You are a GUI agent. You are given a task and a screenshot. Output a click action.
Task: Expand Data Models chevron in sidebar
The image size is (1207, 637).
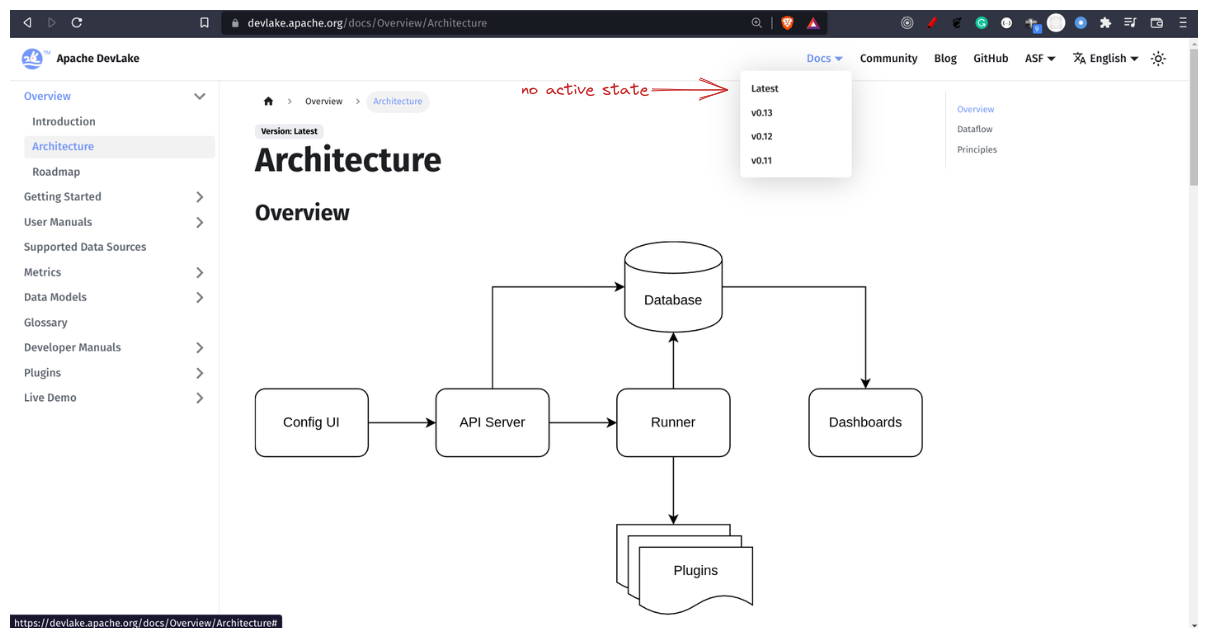coord(199,297)
